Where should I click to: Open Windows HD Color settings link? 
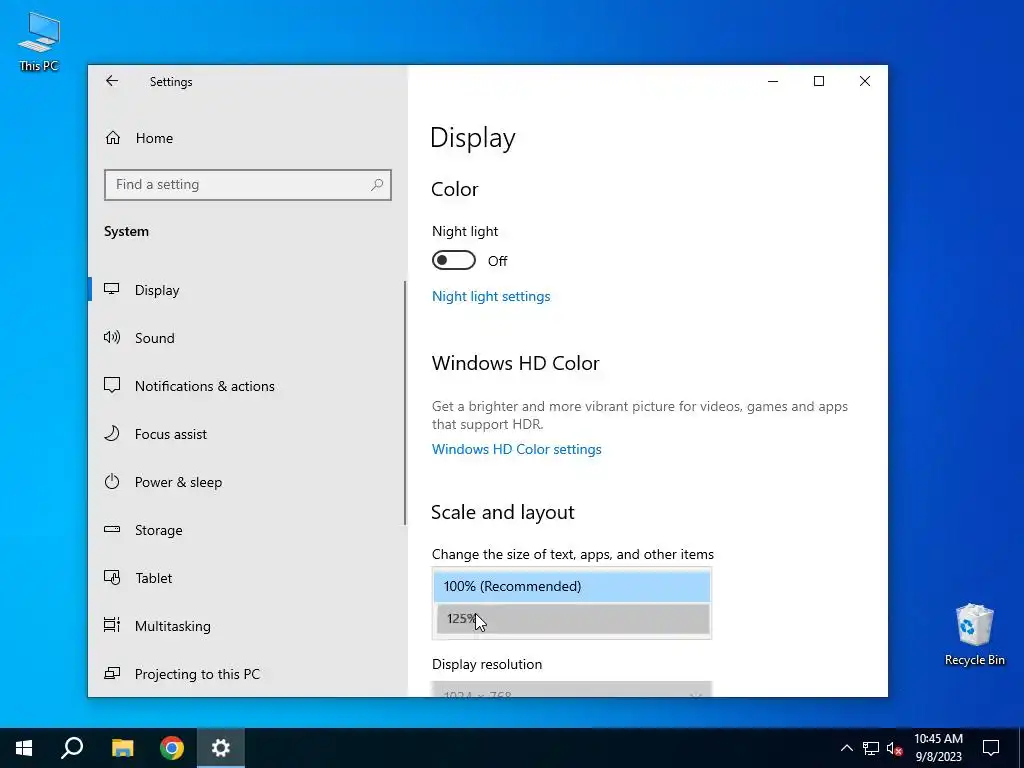pyautogui.click(x=517, y=449)
